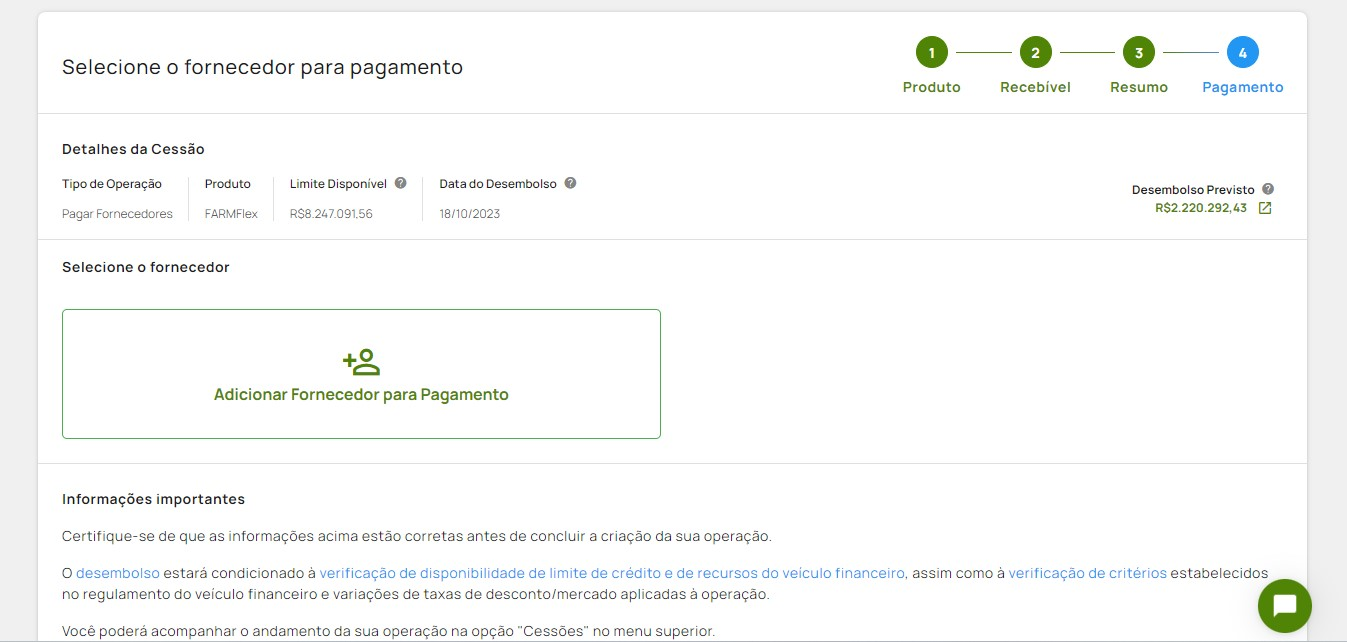This screenshot has height=642, width=1347.
Task: Open the "verificação de critérios" link
Action: point(1087,573)
